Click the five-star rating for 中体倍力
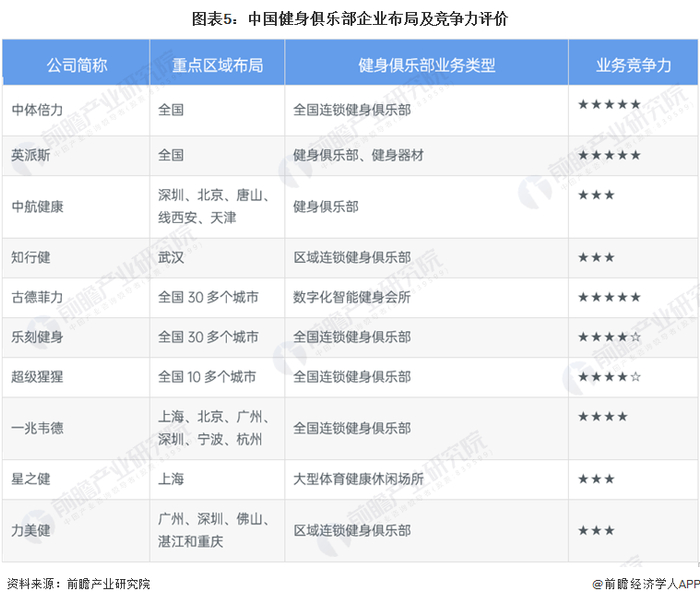700x603 pixels. click(609, 104)
